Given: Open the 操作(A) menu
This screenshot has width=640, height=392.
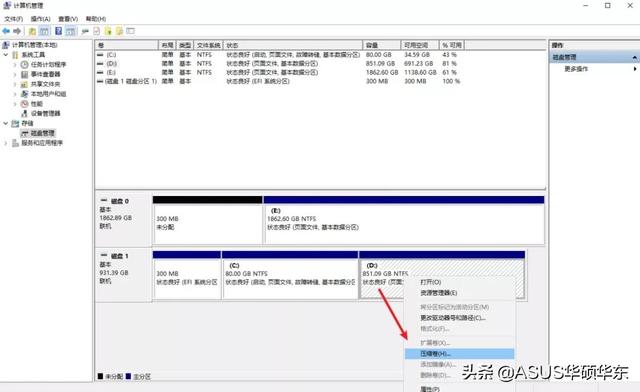Looking at the screenshot, I should (40, 19).
